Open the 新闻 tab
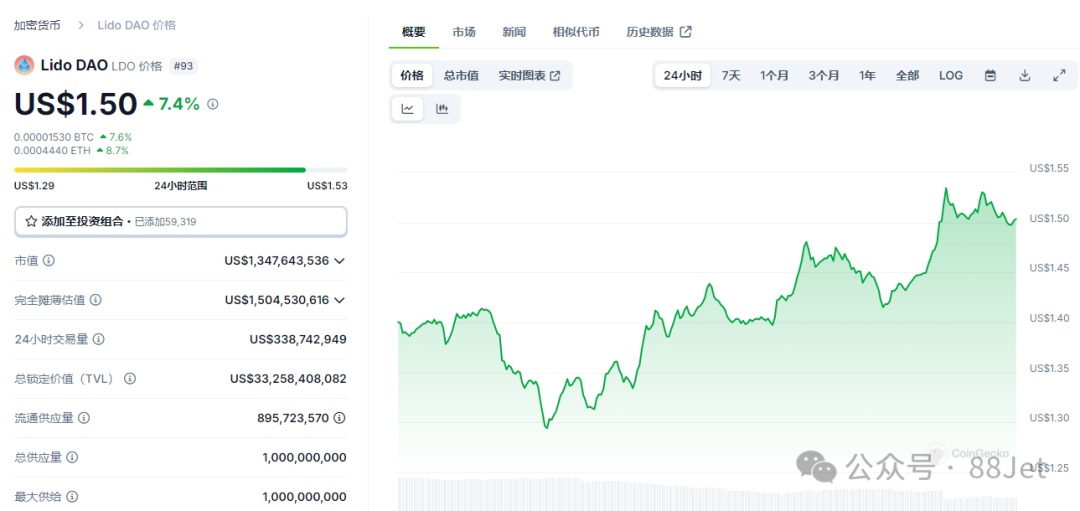 coord(514,32)
